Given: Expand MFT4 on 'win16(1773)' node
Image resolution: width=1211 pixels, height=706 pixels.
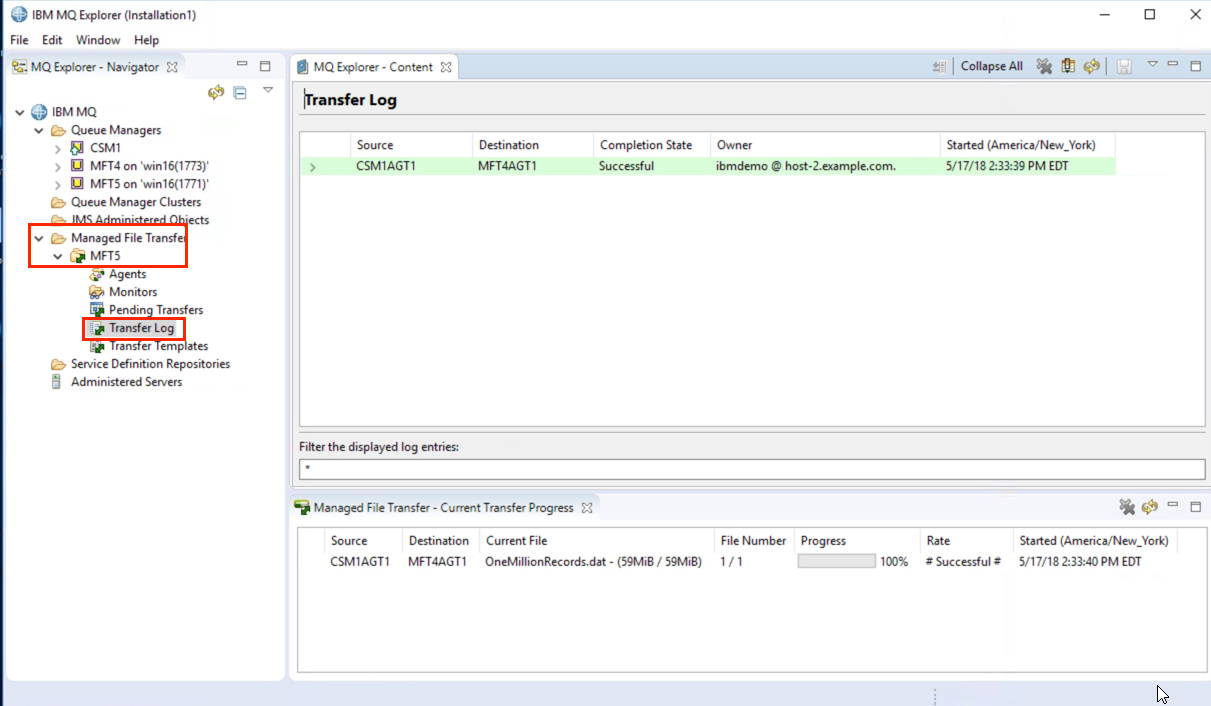Looking at the screenshot, I should pos(58,166).
